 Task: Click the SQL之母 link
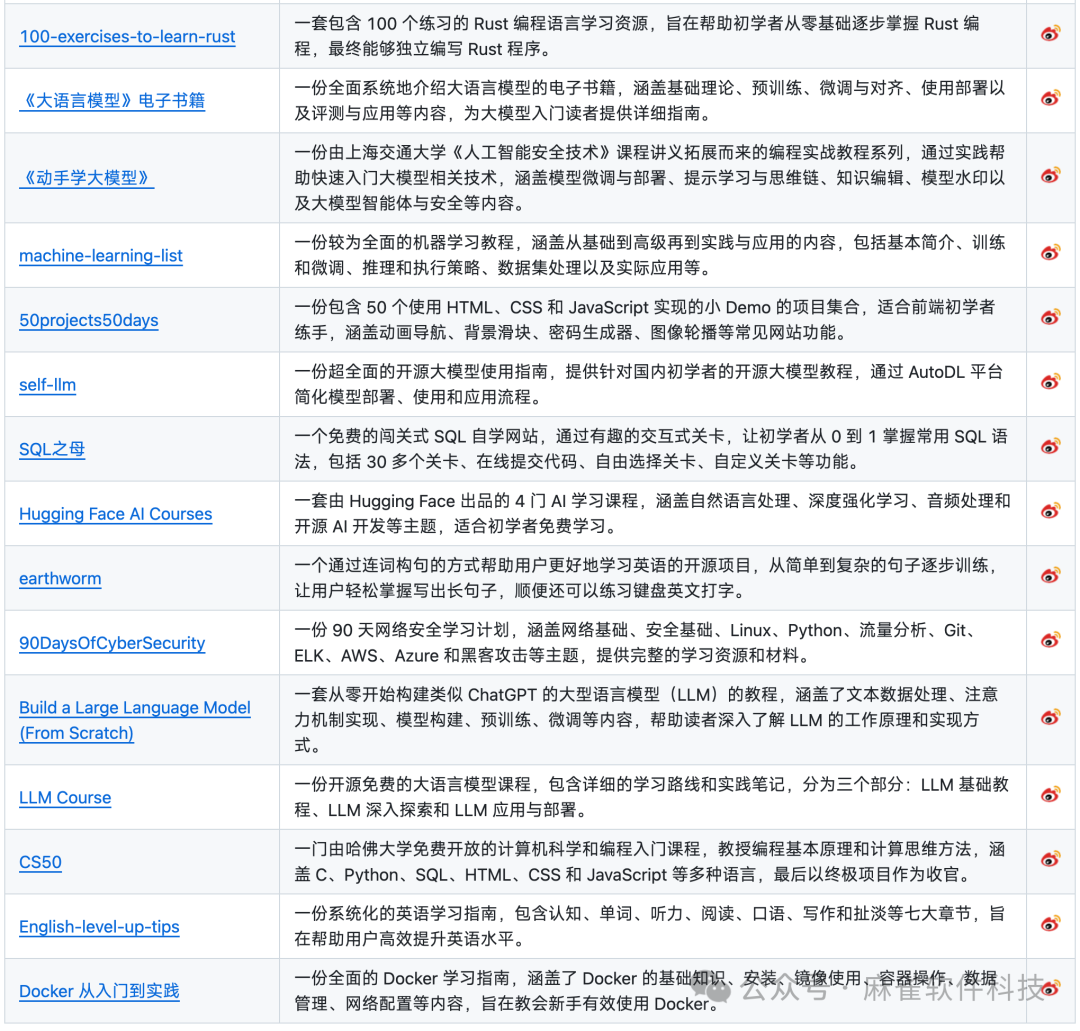click(51, 448)
